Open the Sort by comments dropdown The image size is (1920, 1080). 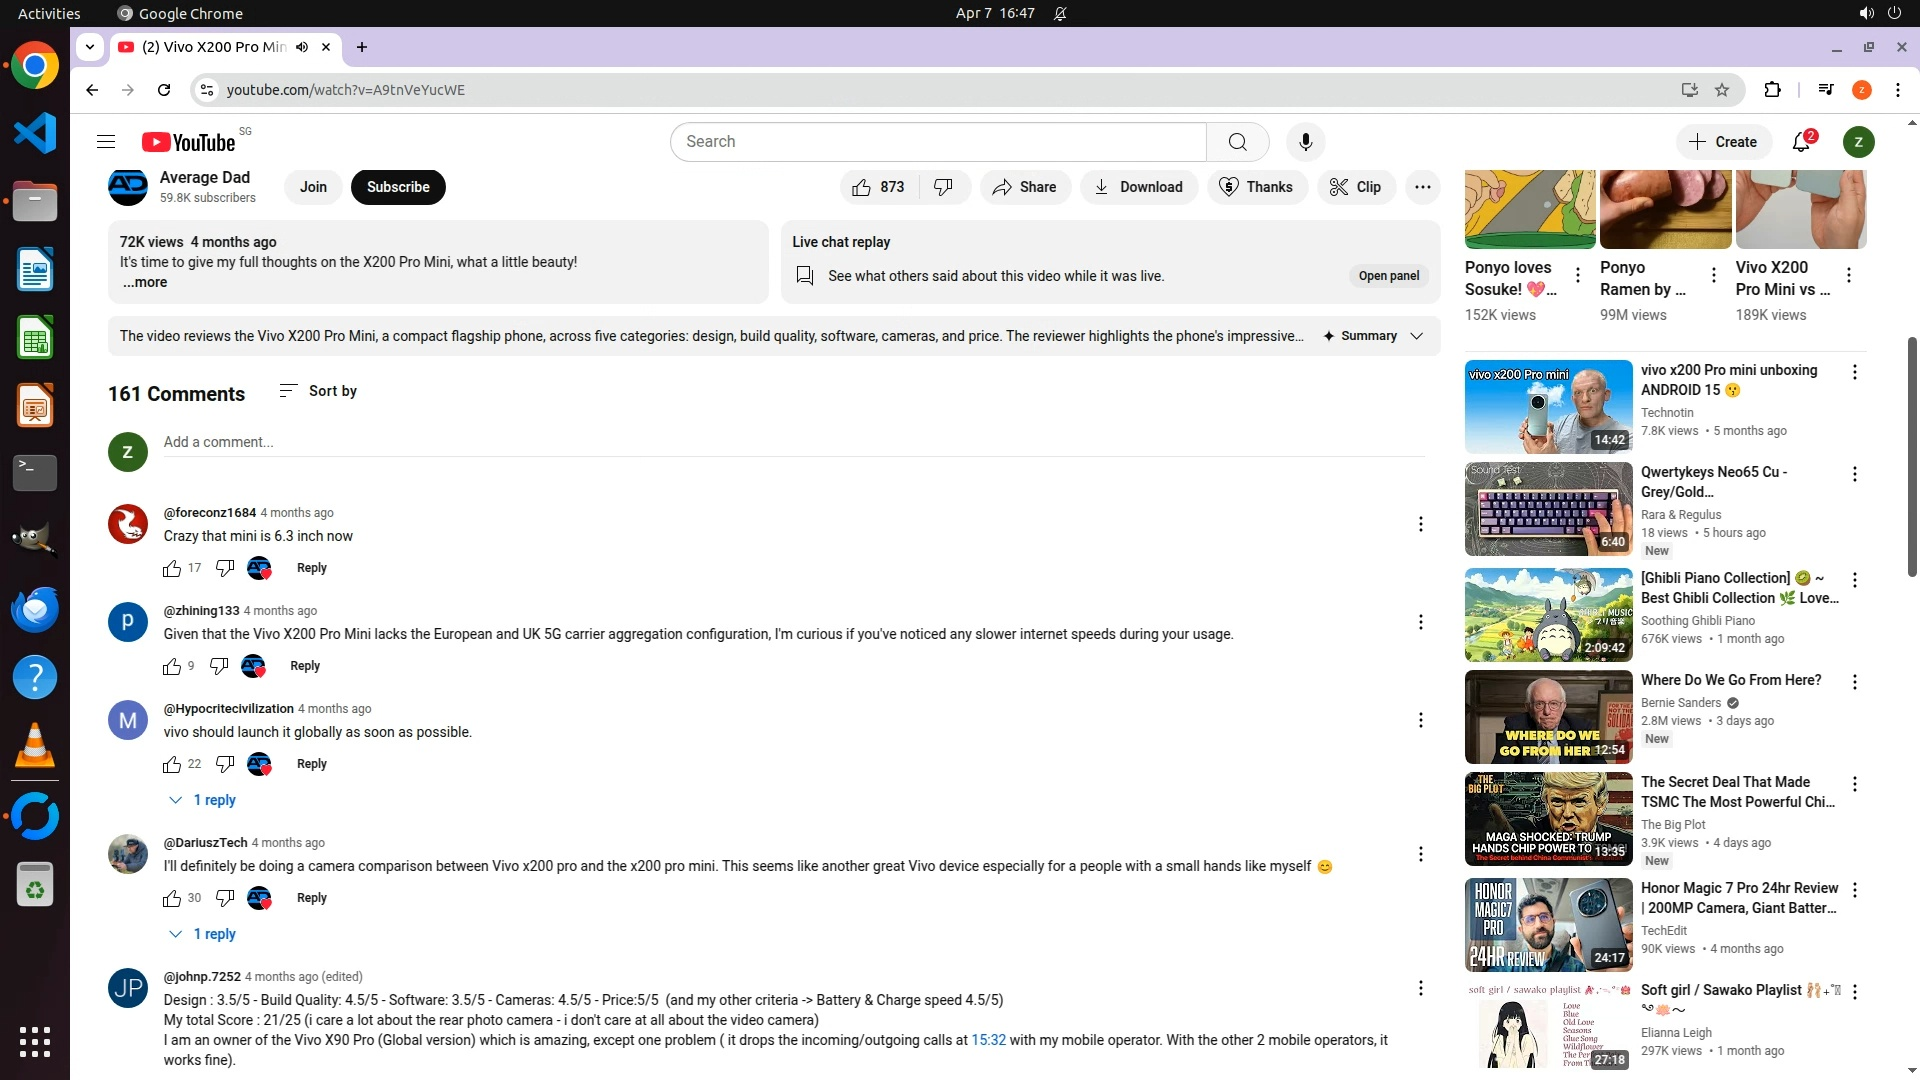(x=318, y=391)
